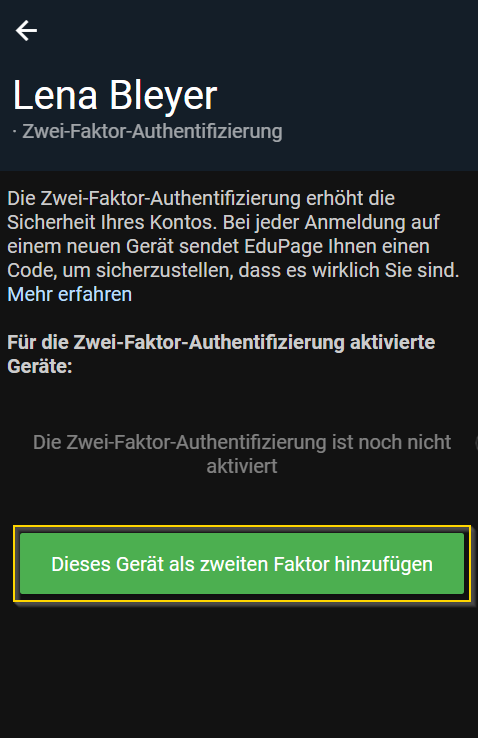
Task: Select the 'Lena Bleyer' account title
Action: 115,96
